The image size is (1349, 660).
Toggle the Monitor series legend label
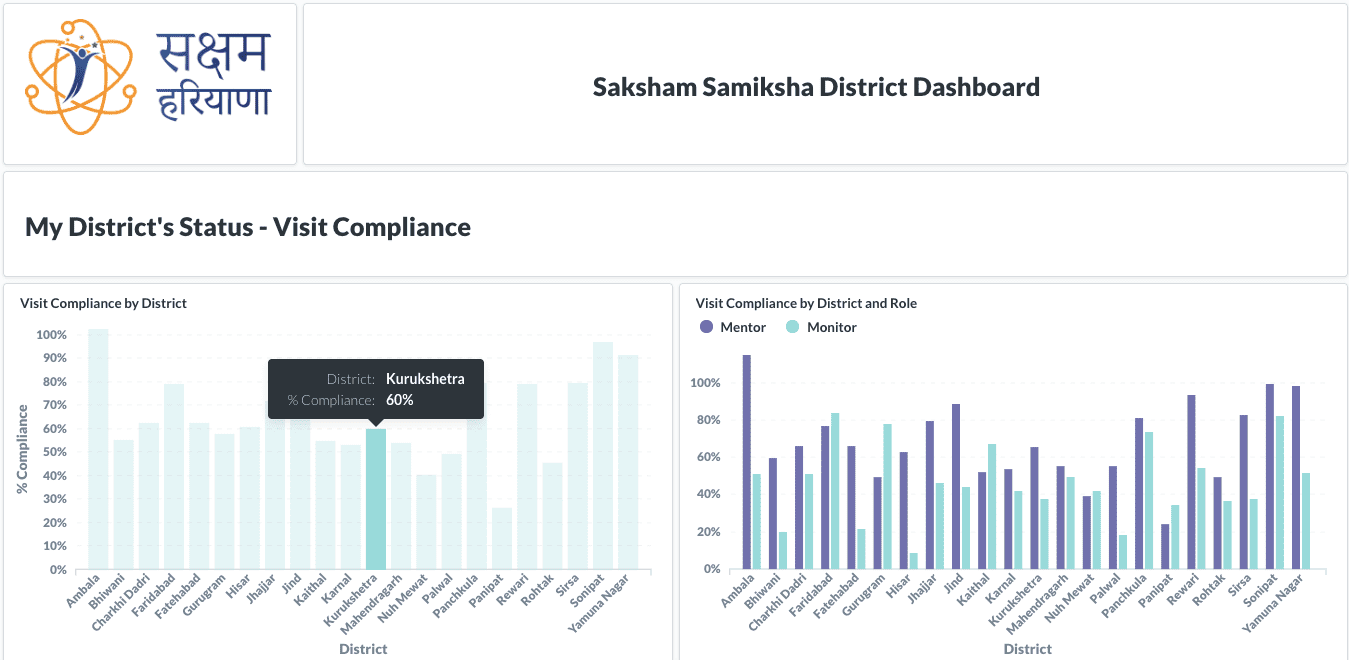coord(831,327)
